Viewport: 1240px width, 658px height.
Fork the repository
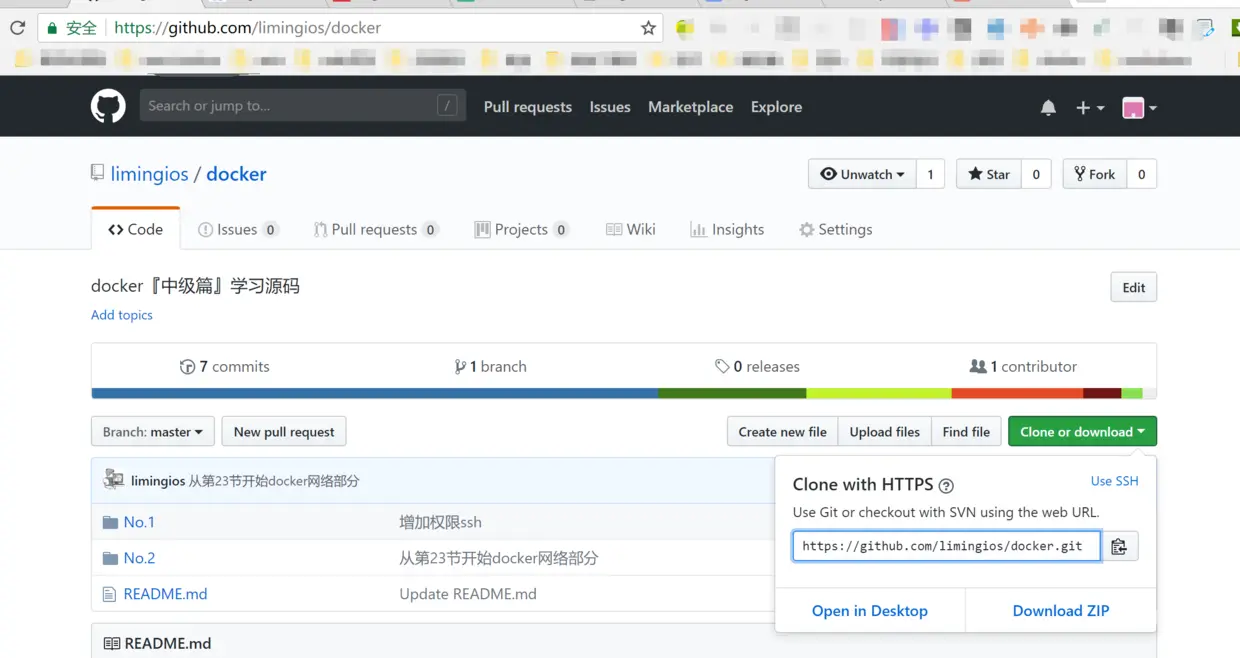[x=1094, y=174]
